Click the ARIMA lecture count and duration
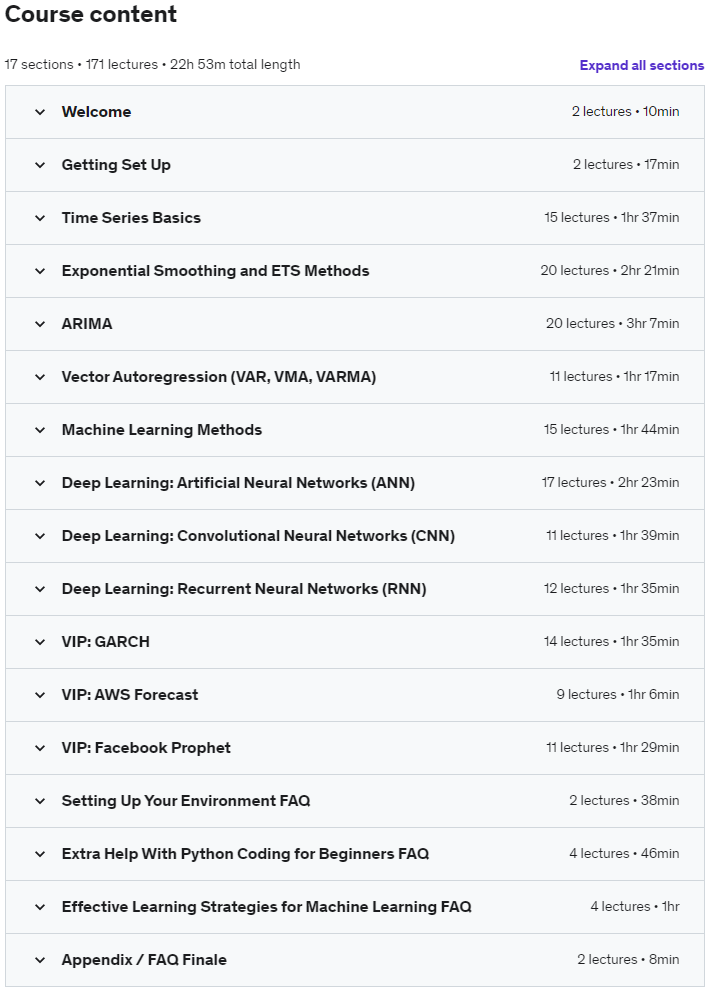This screenshot has height=994, width=709. click(612, 324)
